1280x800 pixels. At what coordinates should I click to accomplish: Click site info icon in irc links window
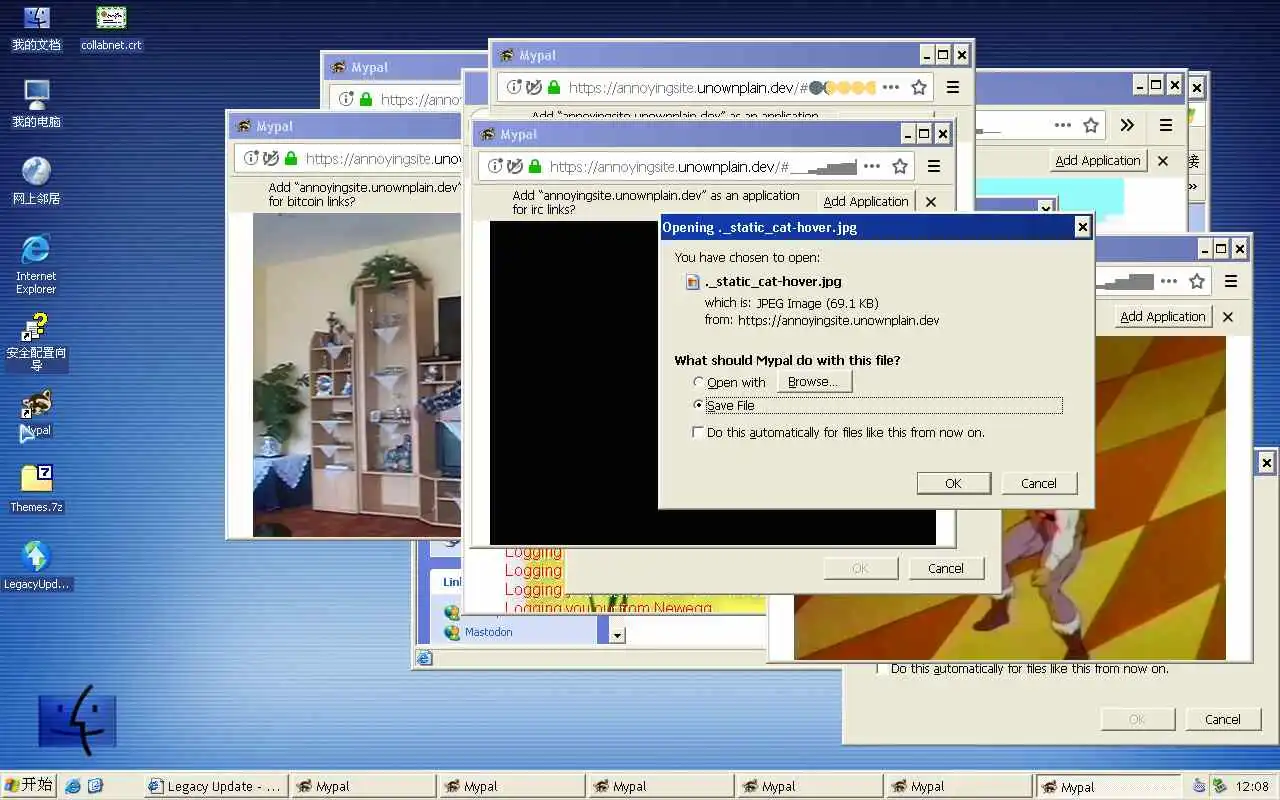495,167
